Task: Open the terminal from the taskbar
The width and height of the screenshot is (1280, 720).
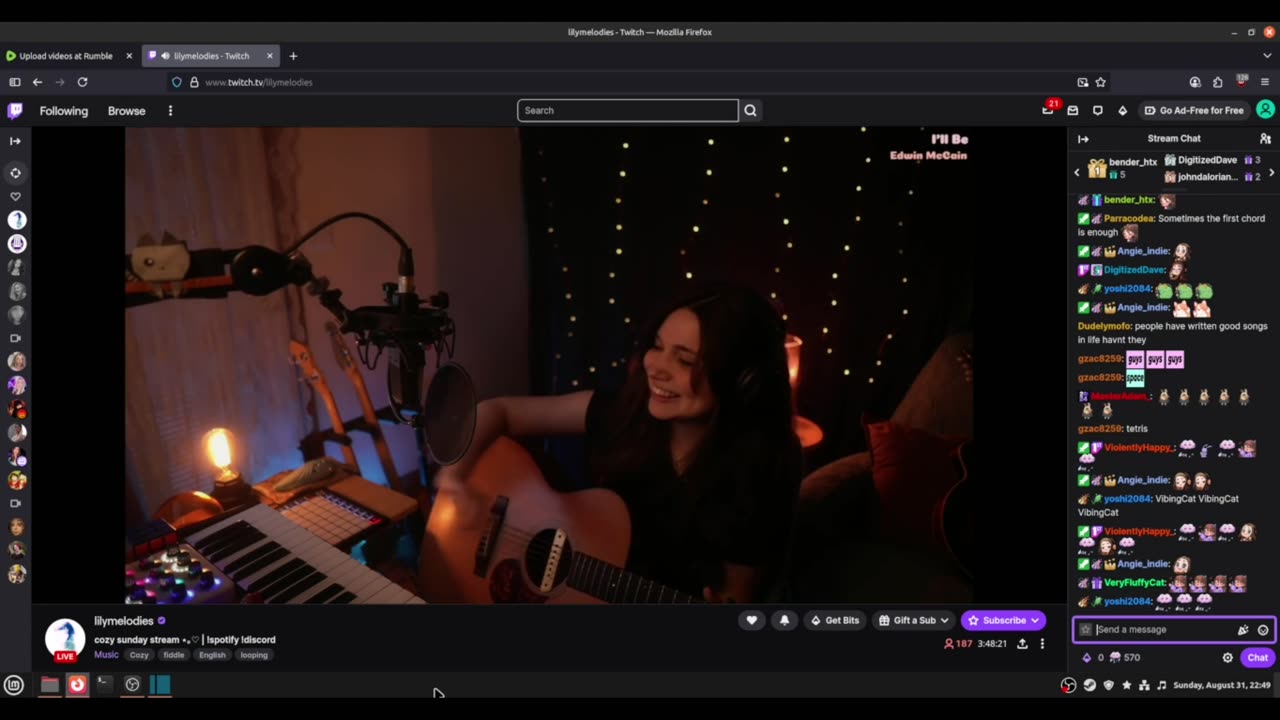Action: coord(105,685)
